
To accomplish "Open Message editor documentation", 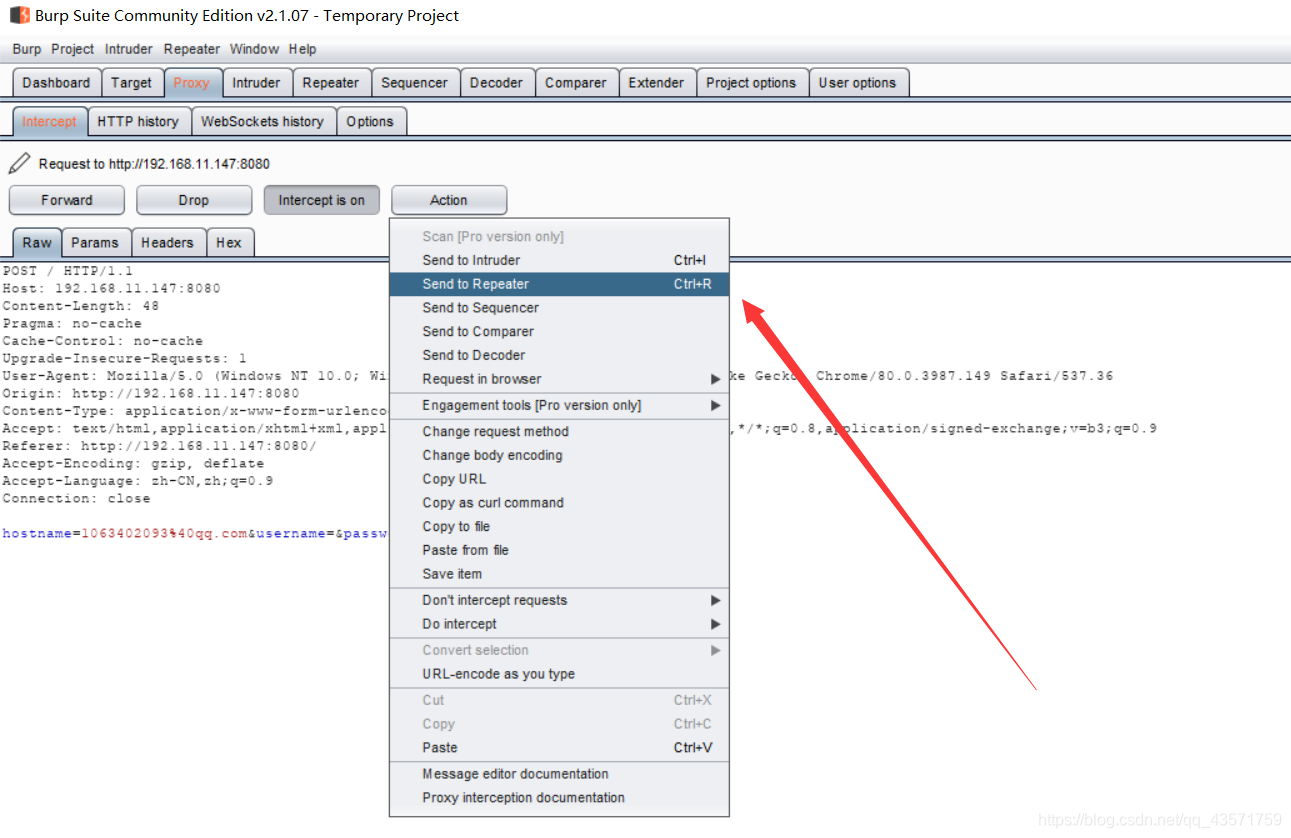I will pyautogui.click(x=559, y=774).
